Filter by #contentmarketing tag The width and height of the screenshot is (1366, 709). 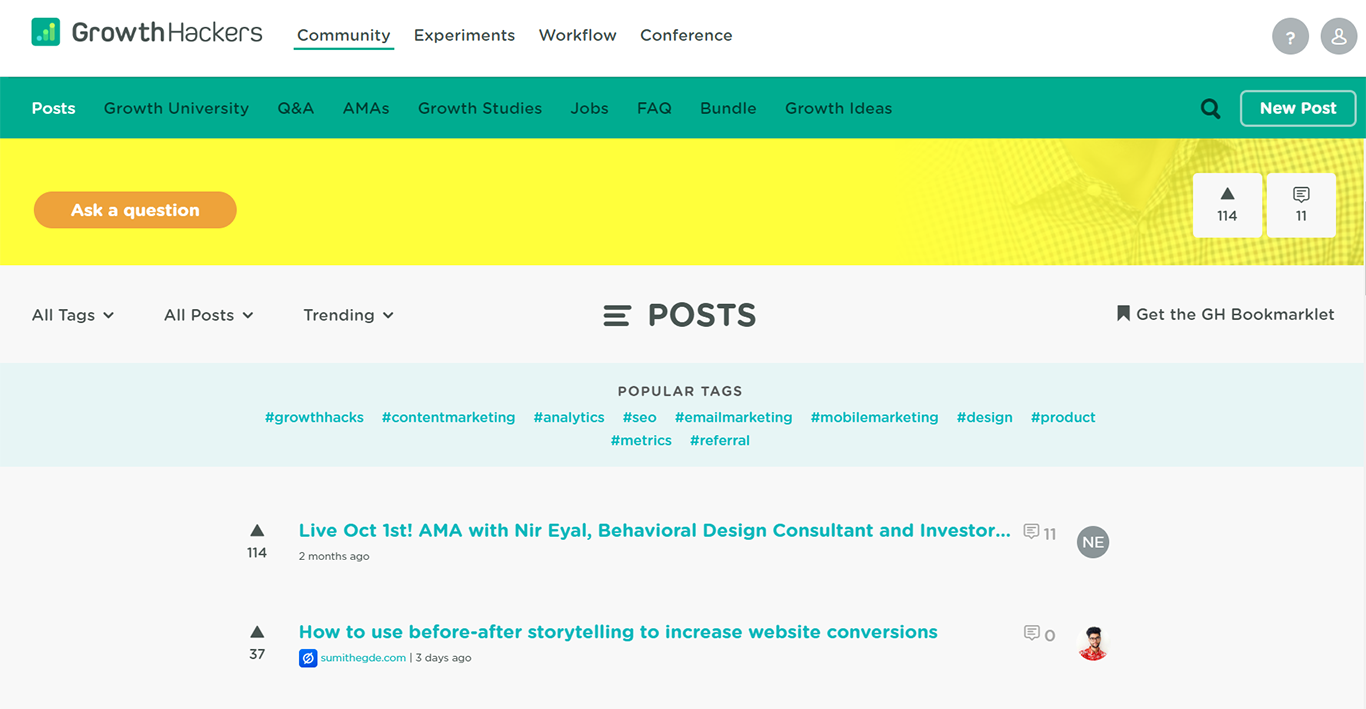[x=448, y=417]
